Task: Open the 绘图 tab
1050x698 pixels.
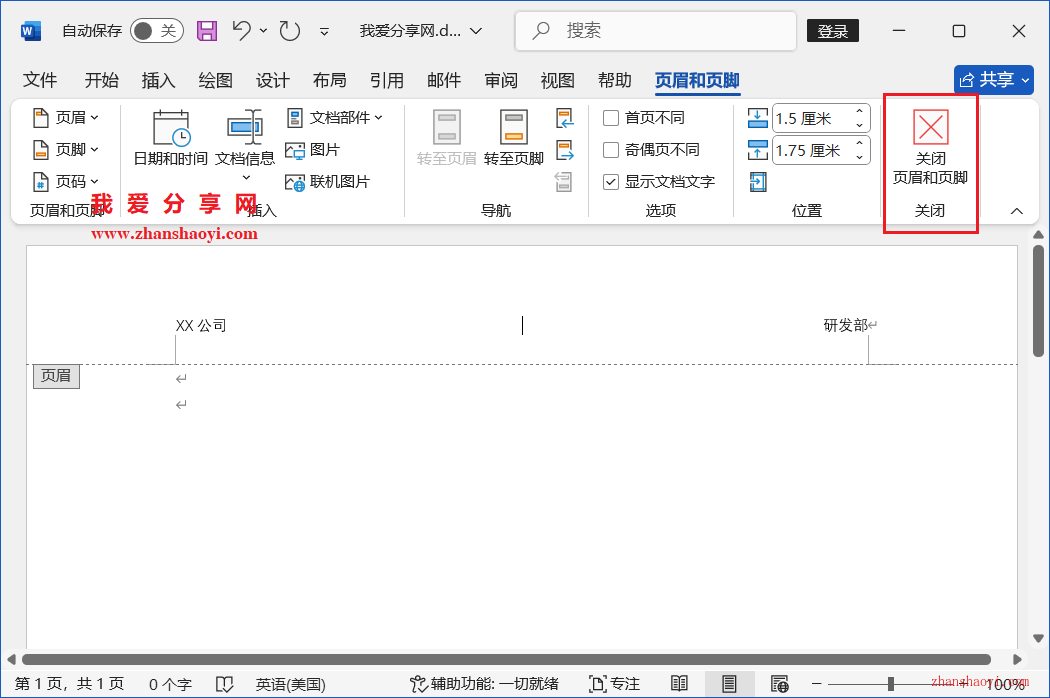Action: [215, 80]
